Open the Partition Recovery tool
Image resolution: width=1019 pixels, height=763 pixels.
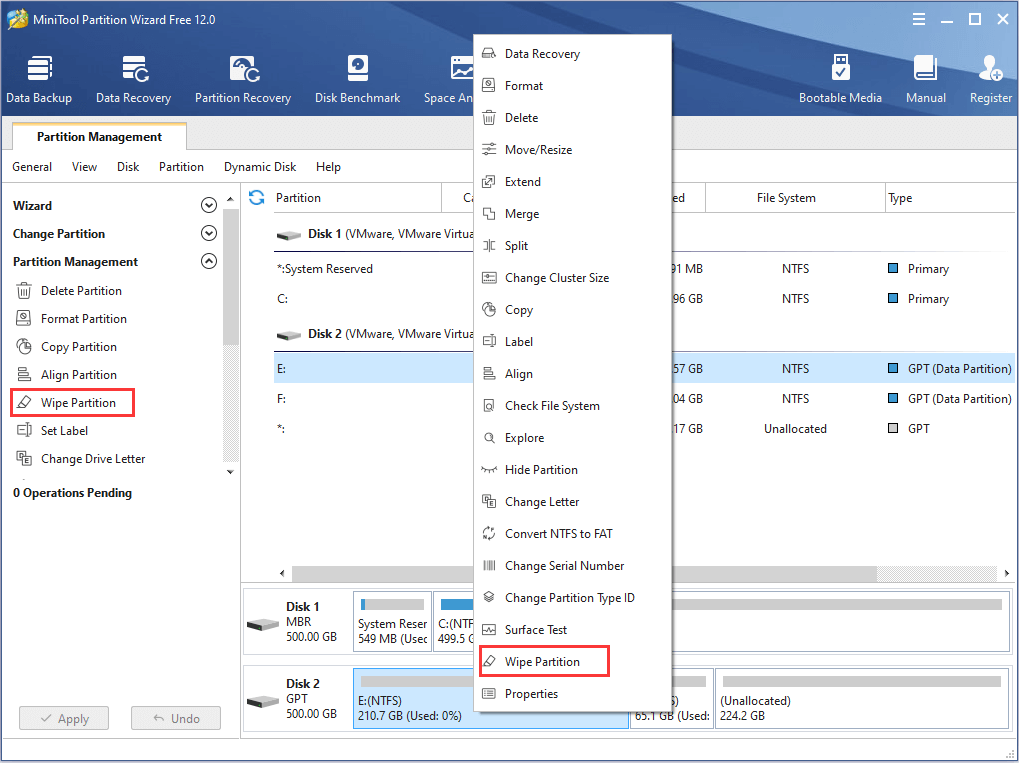coord(243,79)
